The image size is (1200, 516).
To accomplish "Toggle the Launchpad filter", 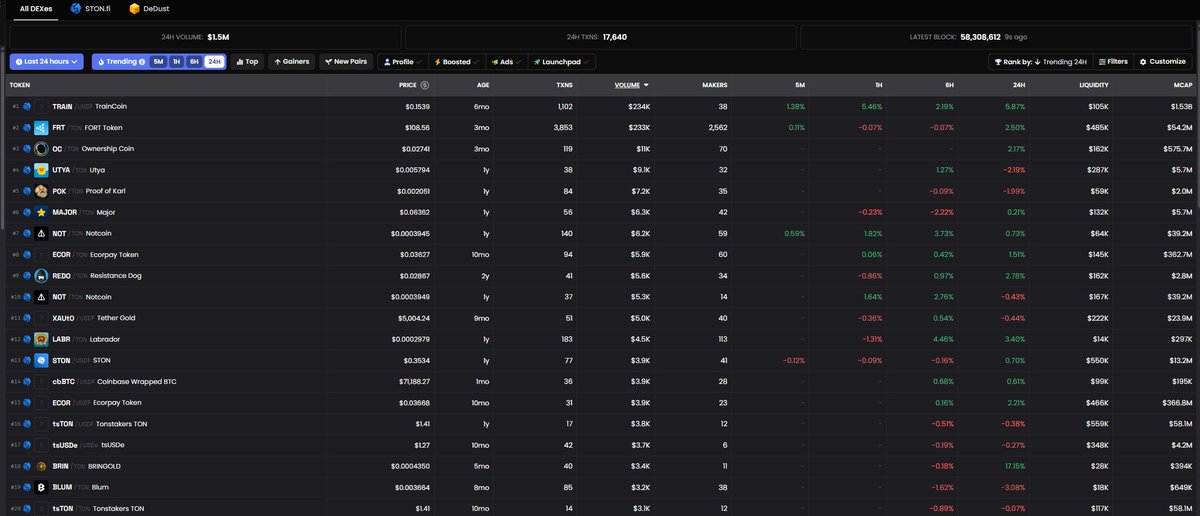I will point(561,61).
